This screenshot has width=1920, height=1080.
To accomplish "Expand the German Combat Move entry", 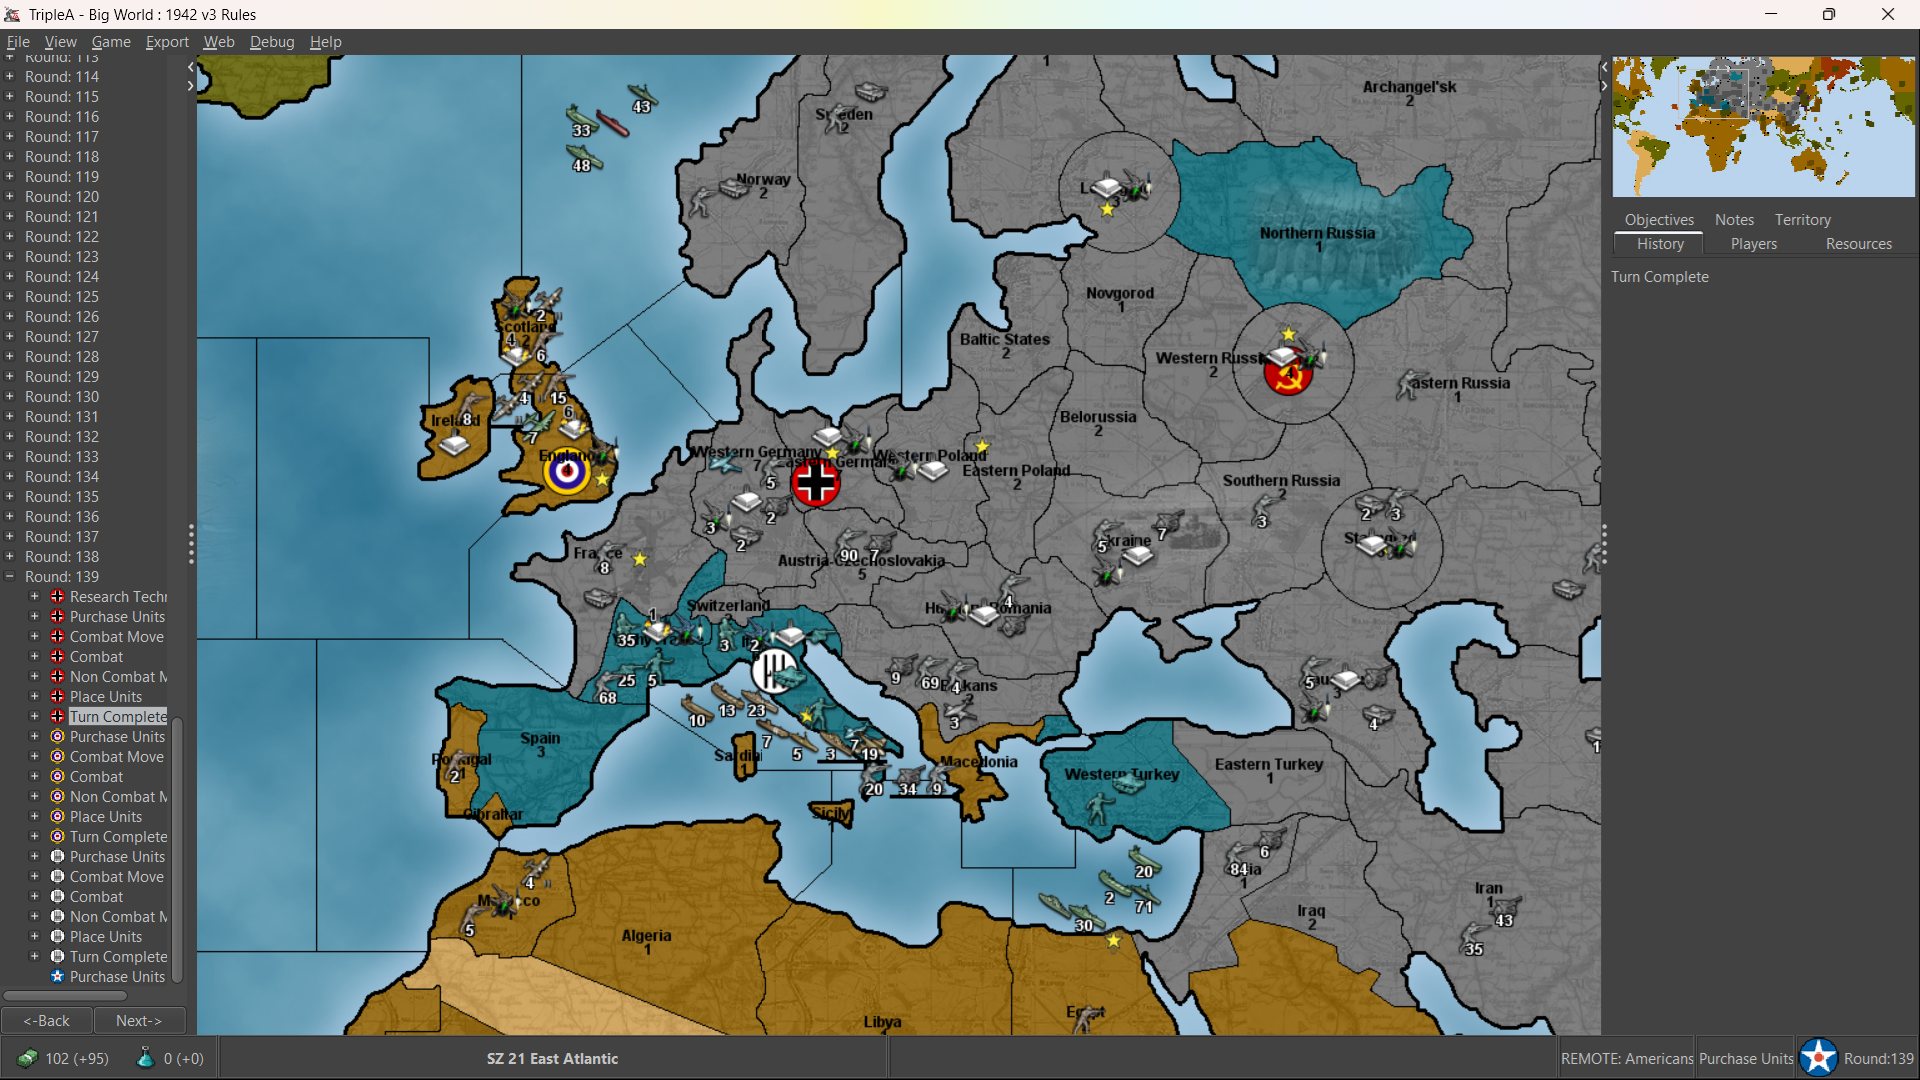I will (35, 637).
